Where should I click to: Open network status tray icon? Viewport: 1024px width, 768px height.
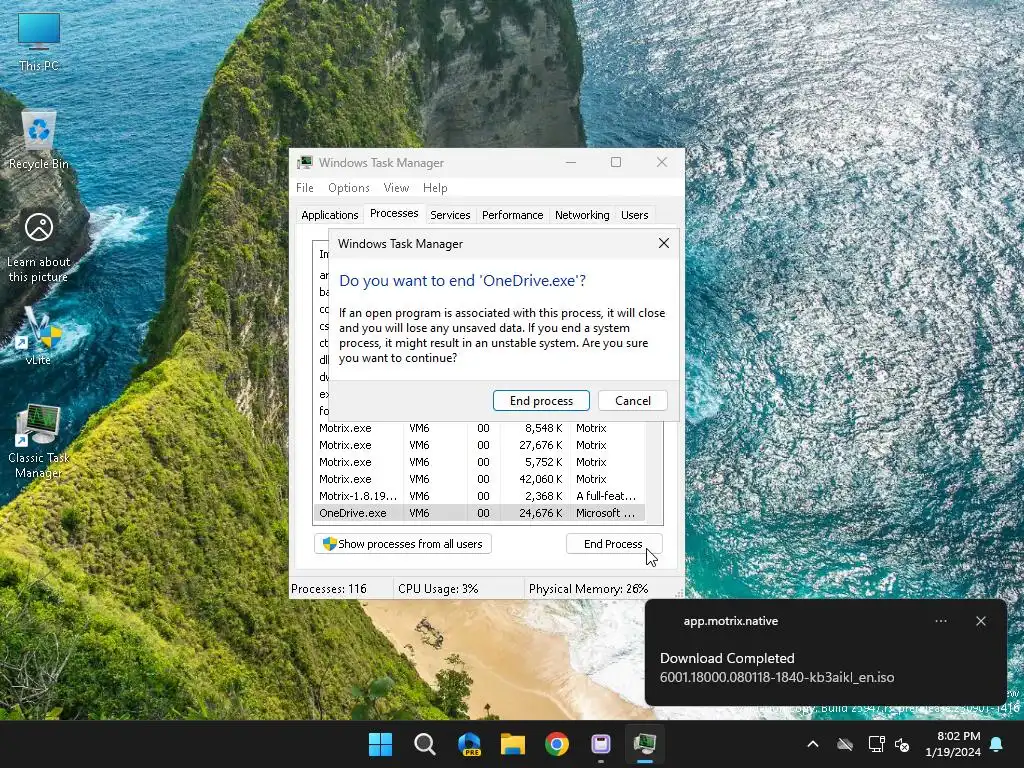pos(876,744)
